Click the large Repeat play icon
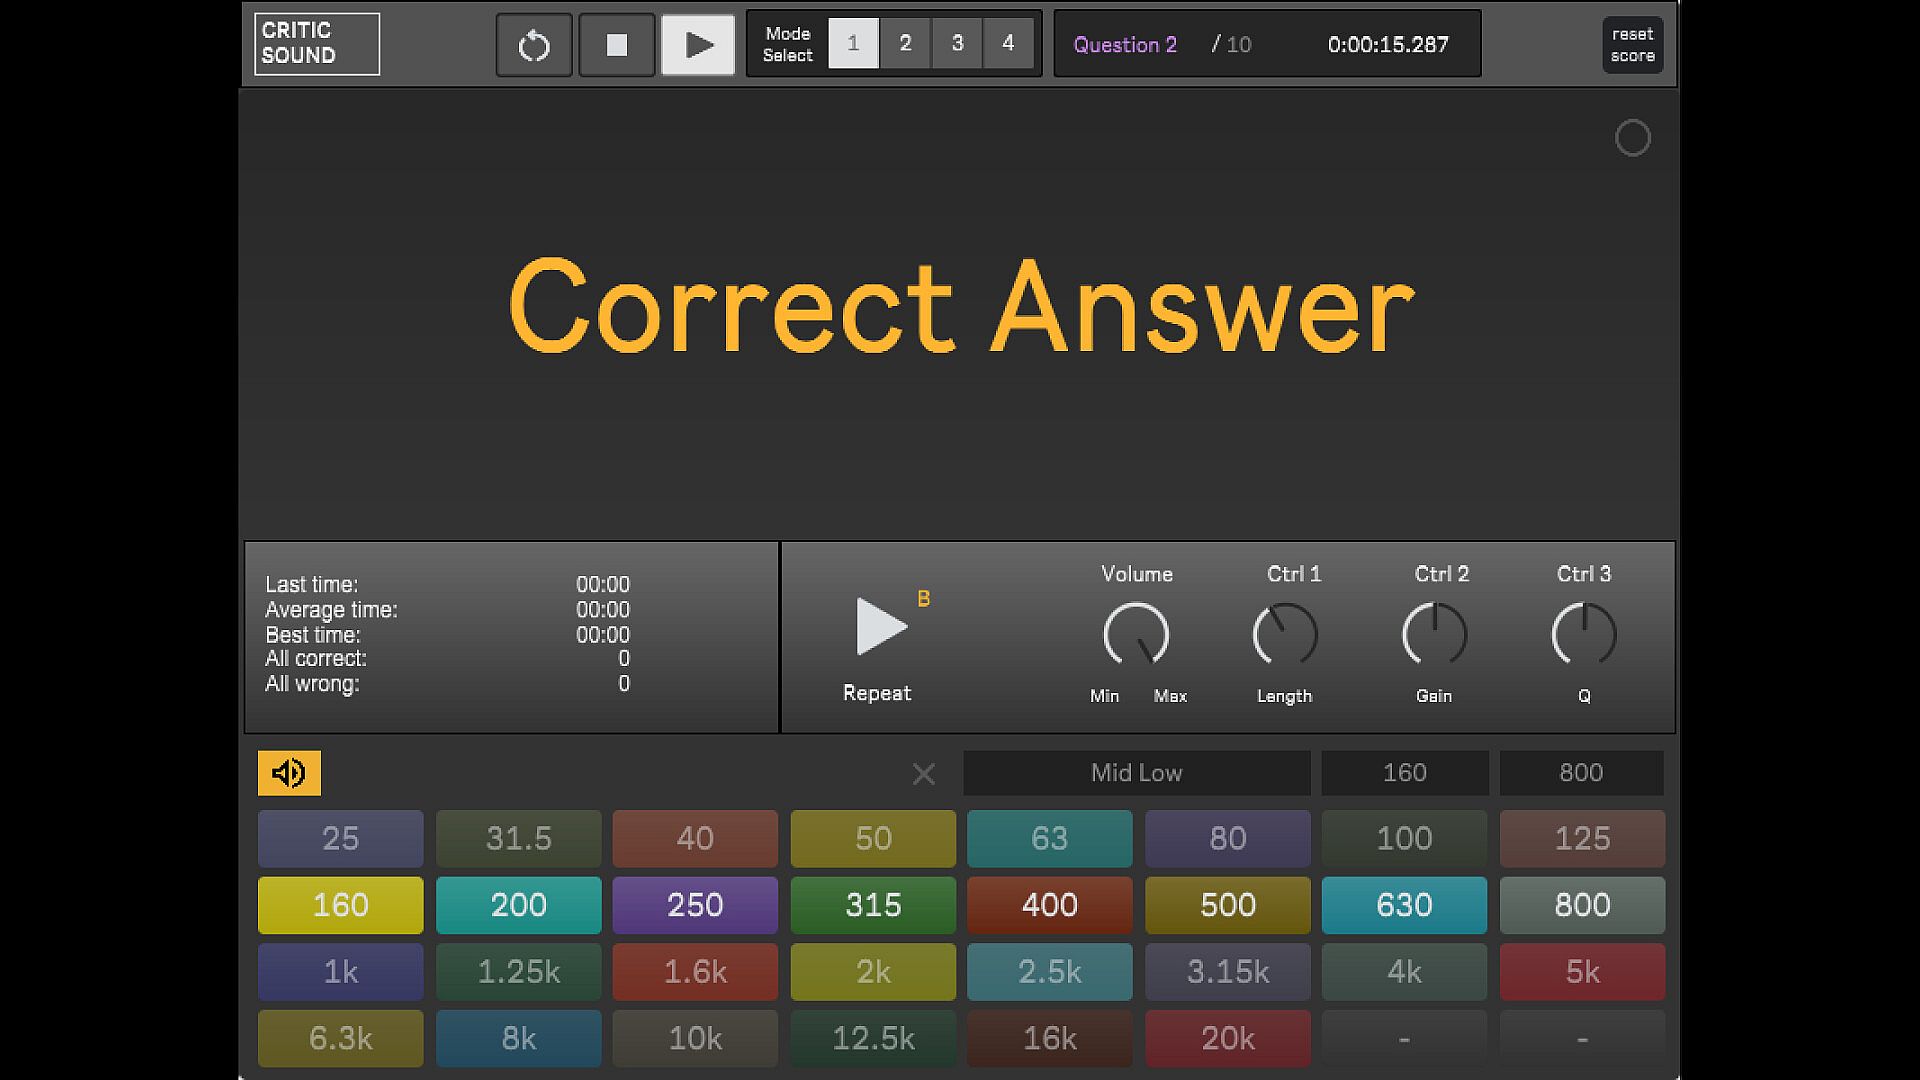 (880, 627)
